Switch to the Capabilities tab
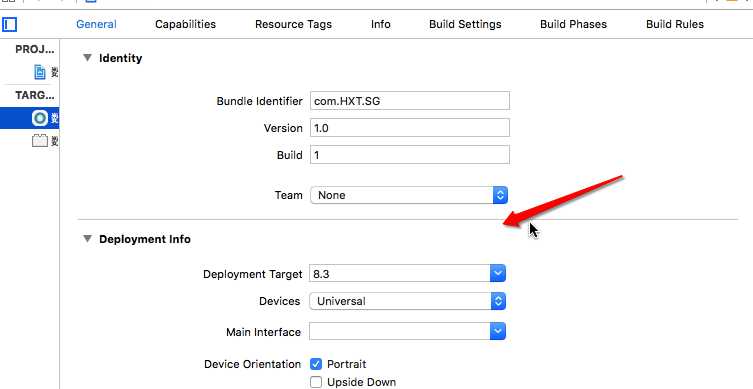This screenshot has width=753, height=389. click(x=185, y=24)
